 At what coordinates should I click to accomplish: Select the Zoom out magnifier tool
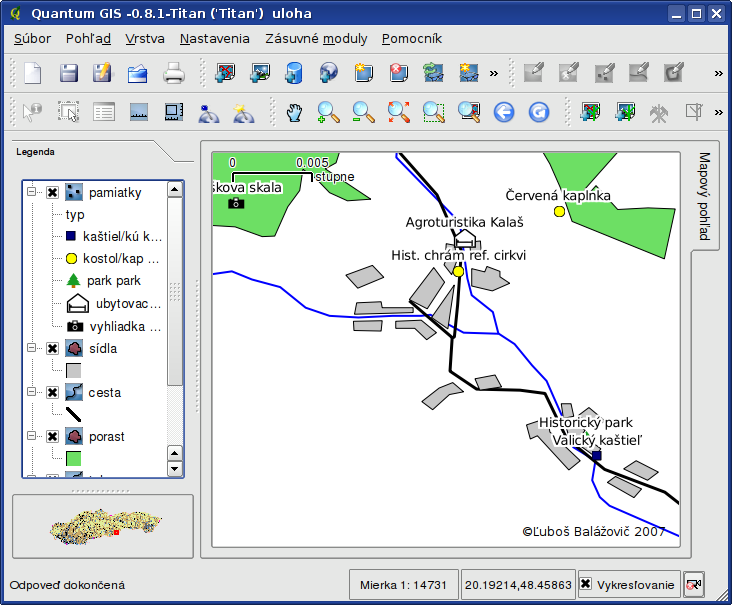[x=363, y=112]
